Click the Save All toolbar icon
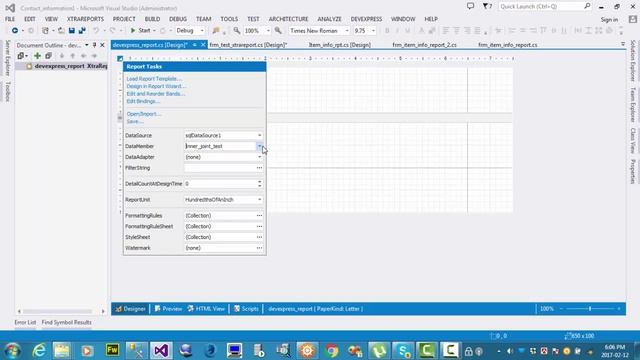This screenshot has width=640, height=360. coord(82,31)
